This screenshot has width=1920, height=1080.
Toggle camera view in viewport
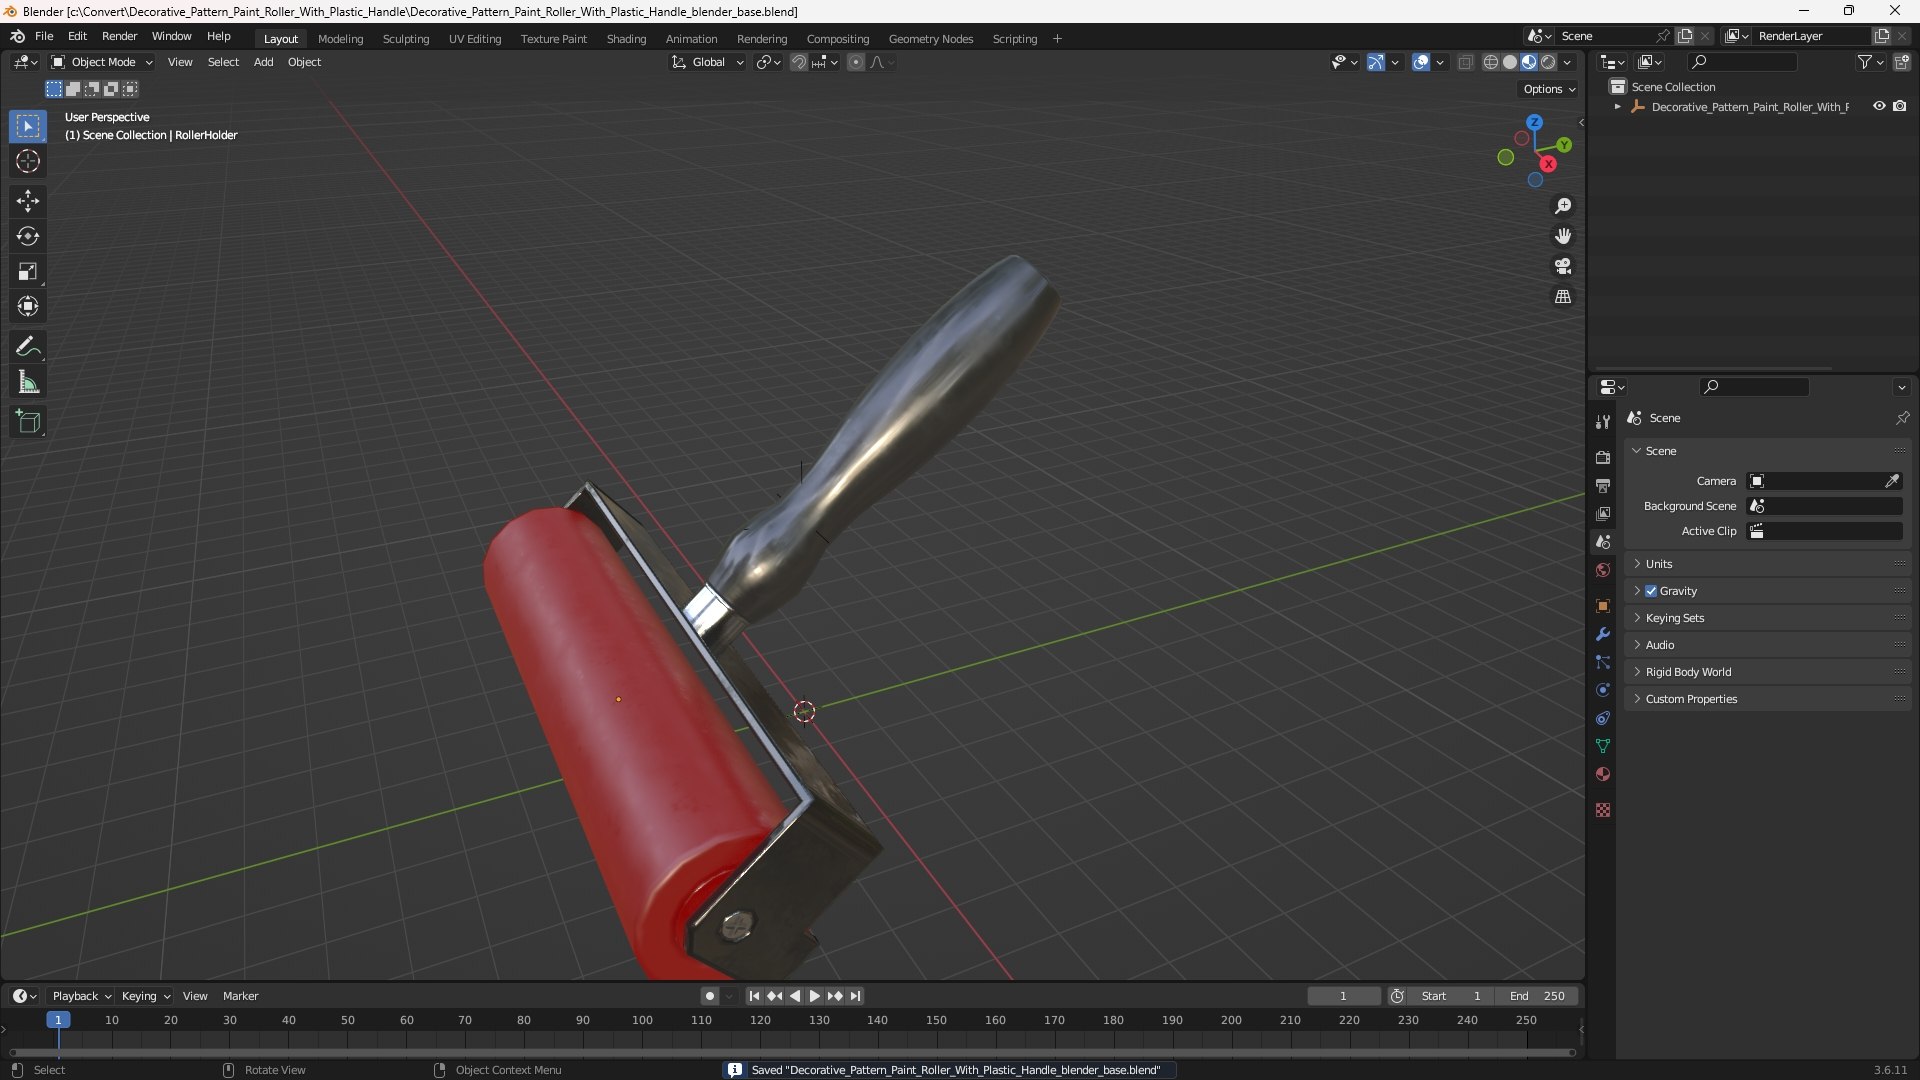(1563, 266)
